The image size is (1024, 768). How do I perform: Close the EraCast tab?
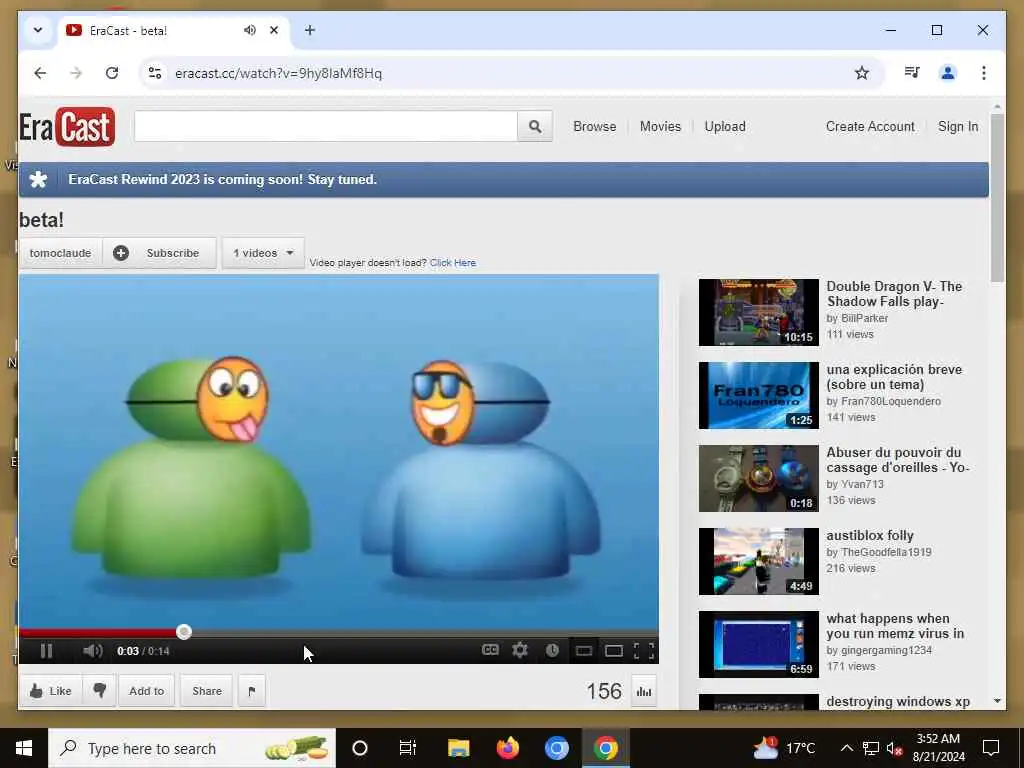tap(274, 30)
